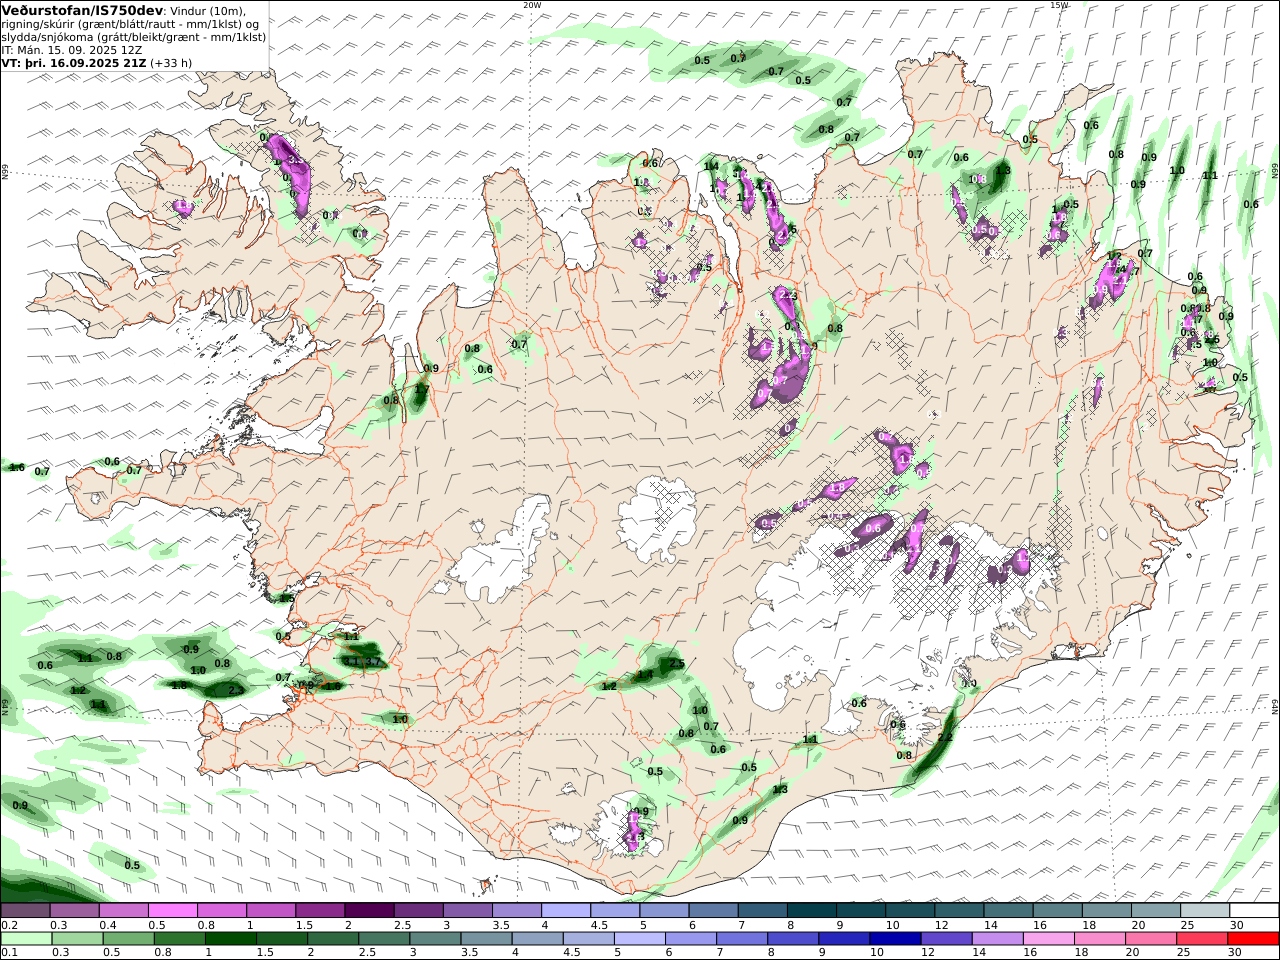Click the '(+33 h)' forecast offset text
The image size is (1280, 960).
tap(172, 63)
